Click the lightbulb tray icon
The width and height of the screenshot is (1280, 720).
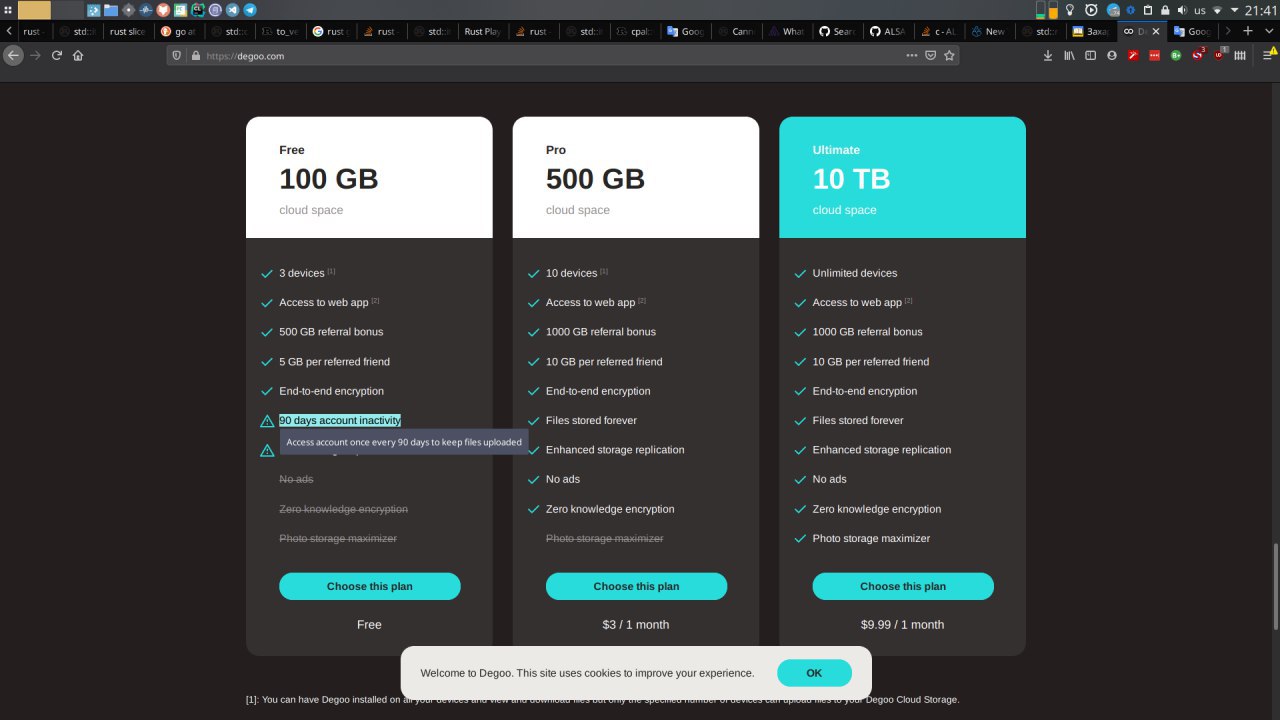(x=1069, y=10)
